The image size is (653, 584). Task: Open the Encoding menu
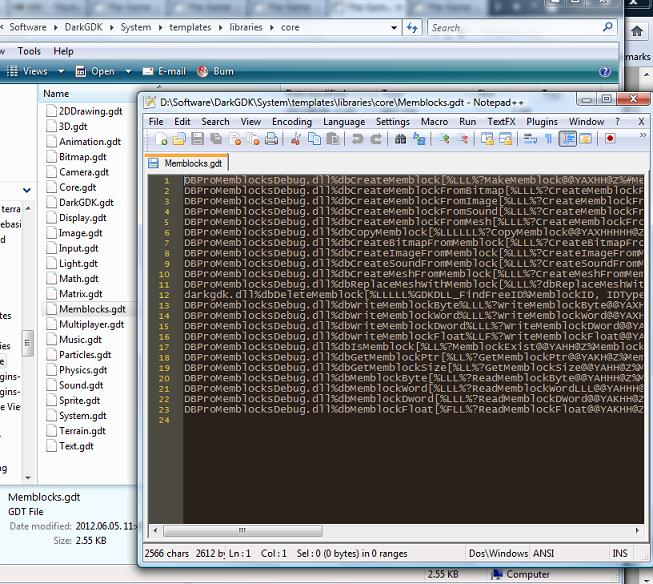click(x=292, y=122)
